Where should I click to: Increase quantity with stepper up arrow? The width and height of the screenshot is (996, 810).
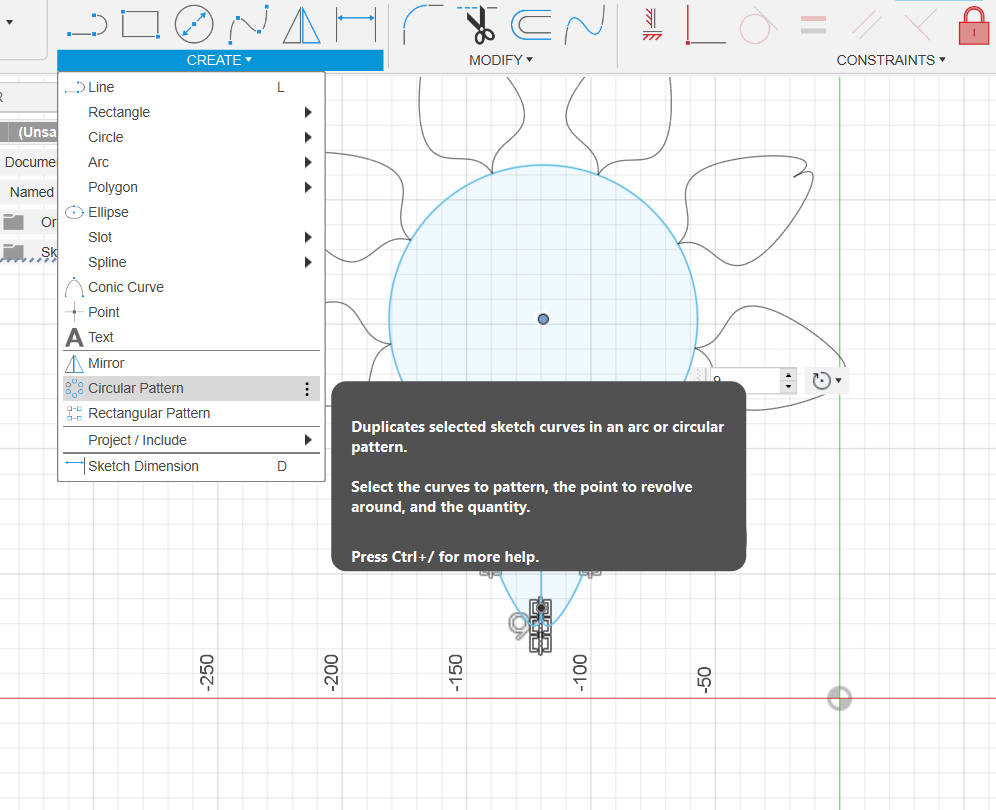click(x=788, y=375)
